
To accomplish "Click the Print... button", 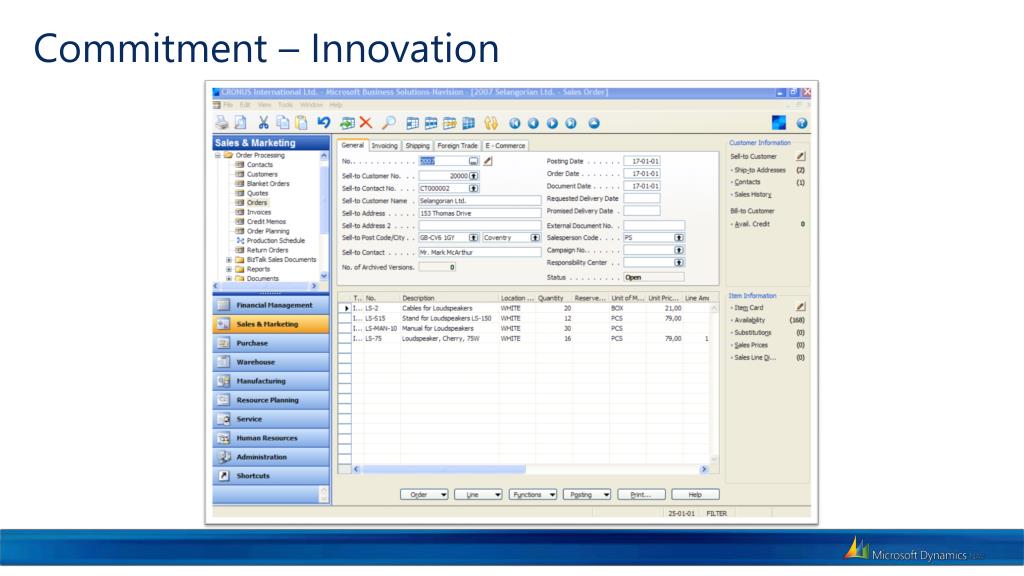I will pyautogui.click(x=641, y=494).
